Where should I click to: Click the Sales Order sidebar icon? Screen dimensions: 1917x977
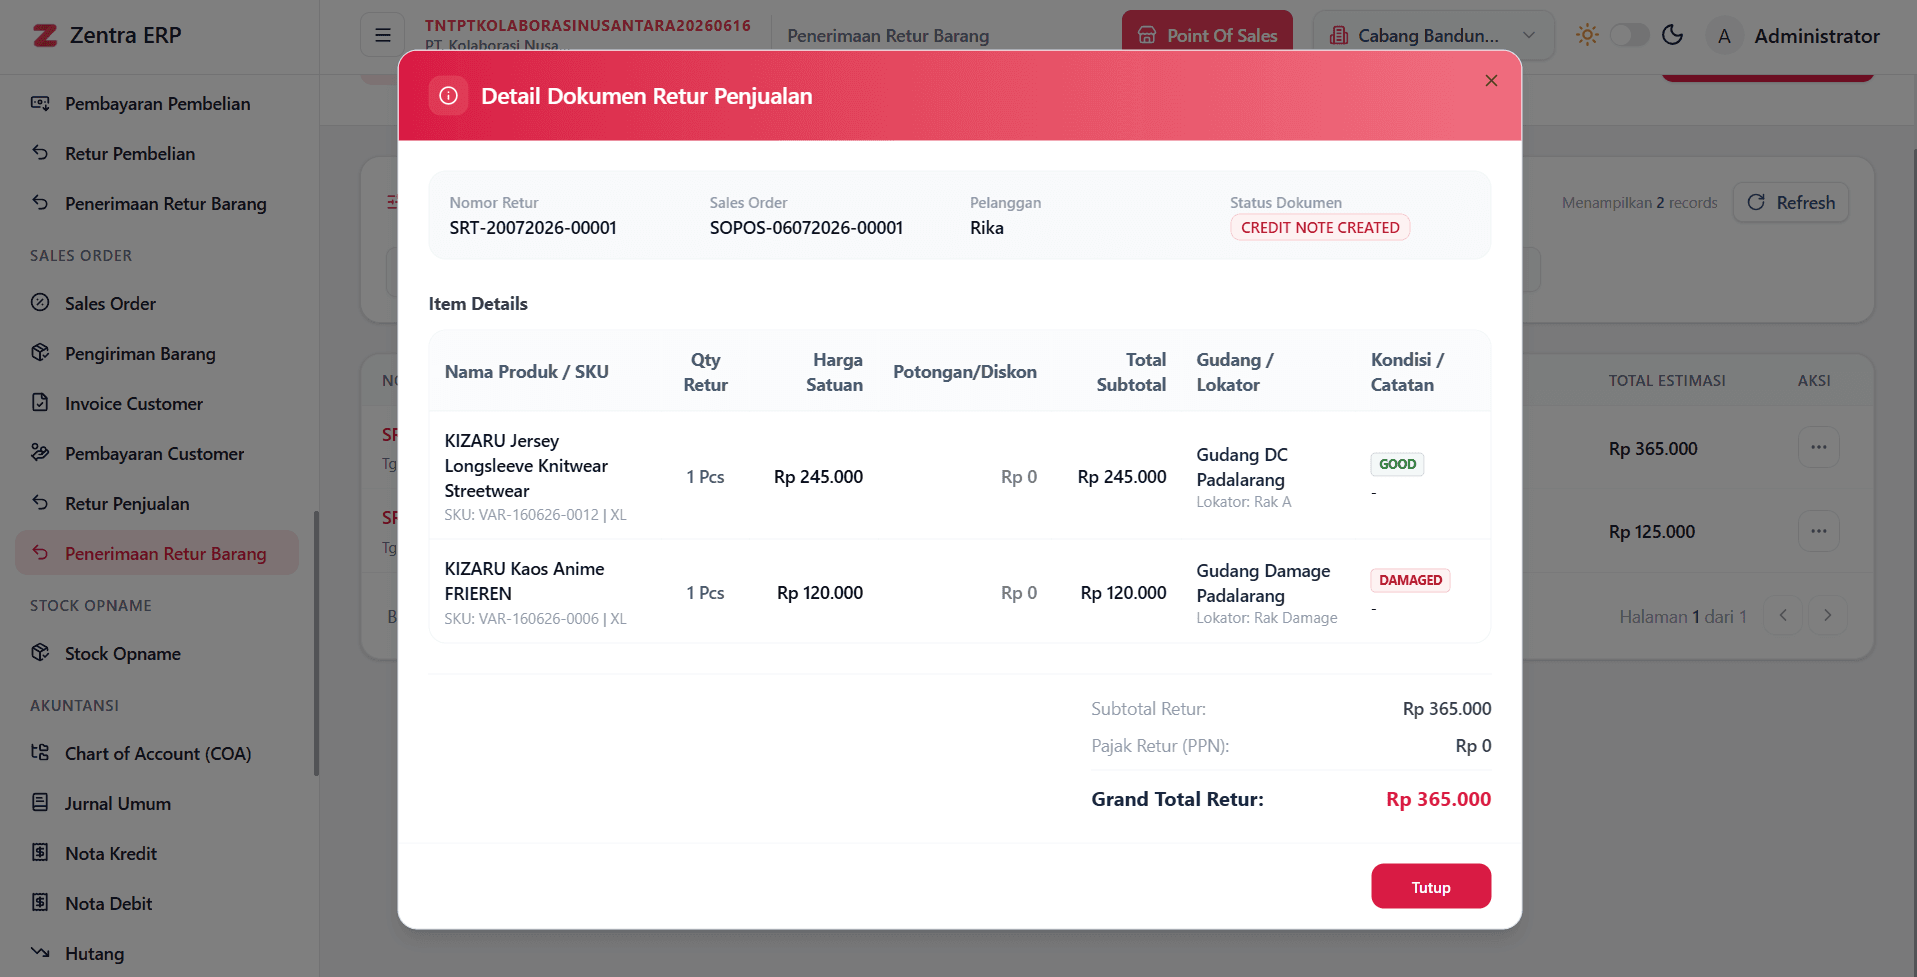[x=40, y=303]
